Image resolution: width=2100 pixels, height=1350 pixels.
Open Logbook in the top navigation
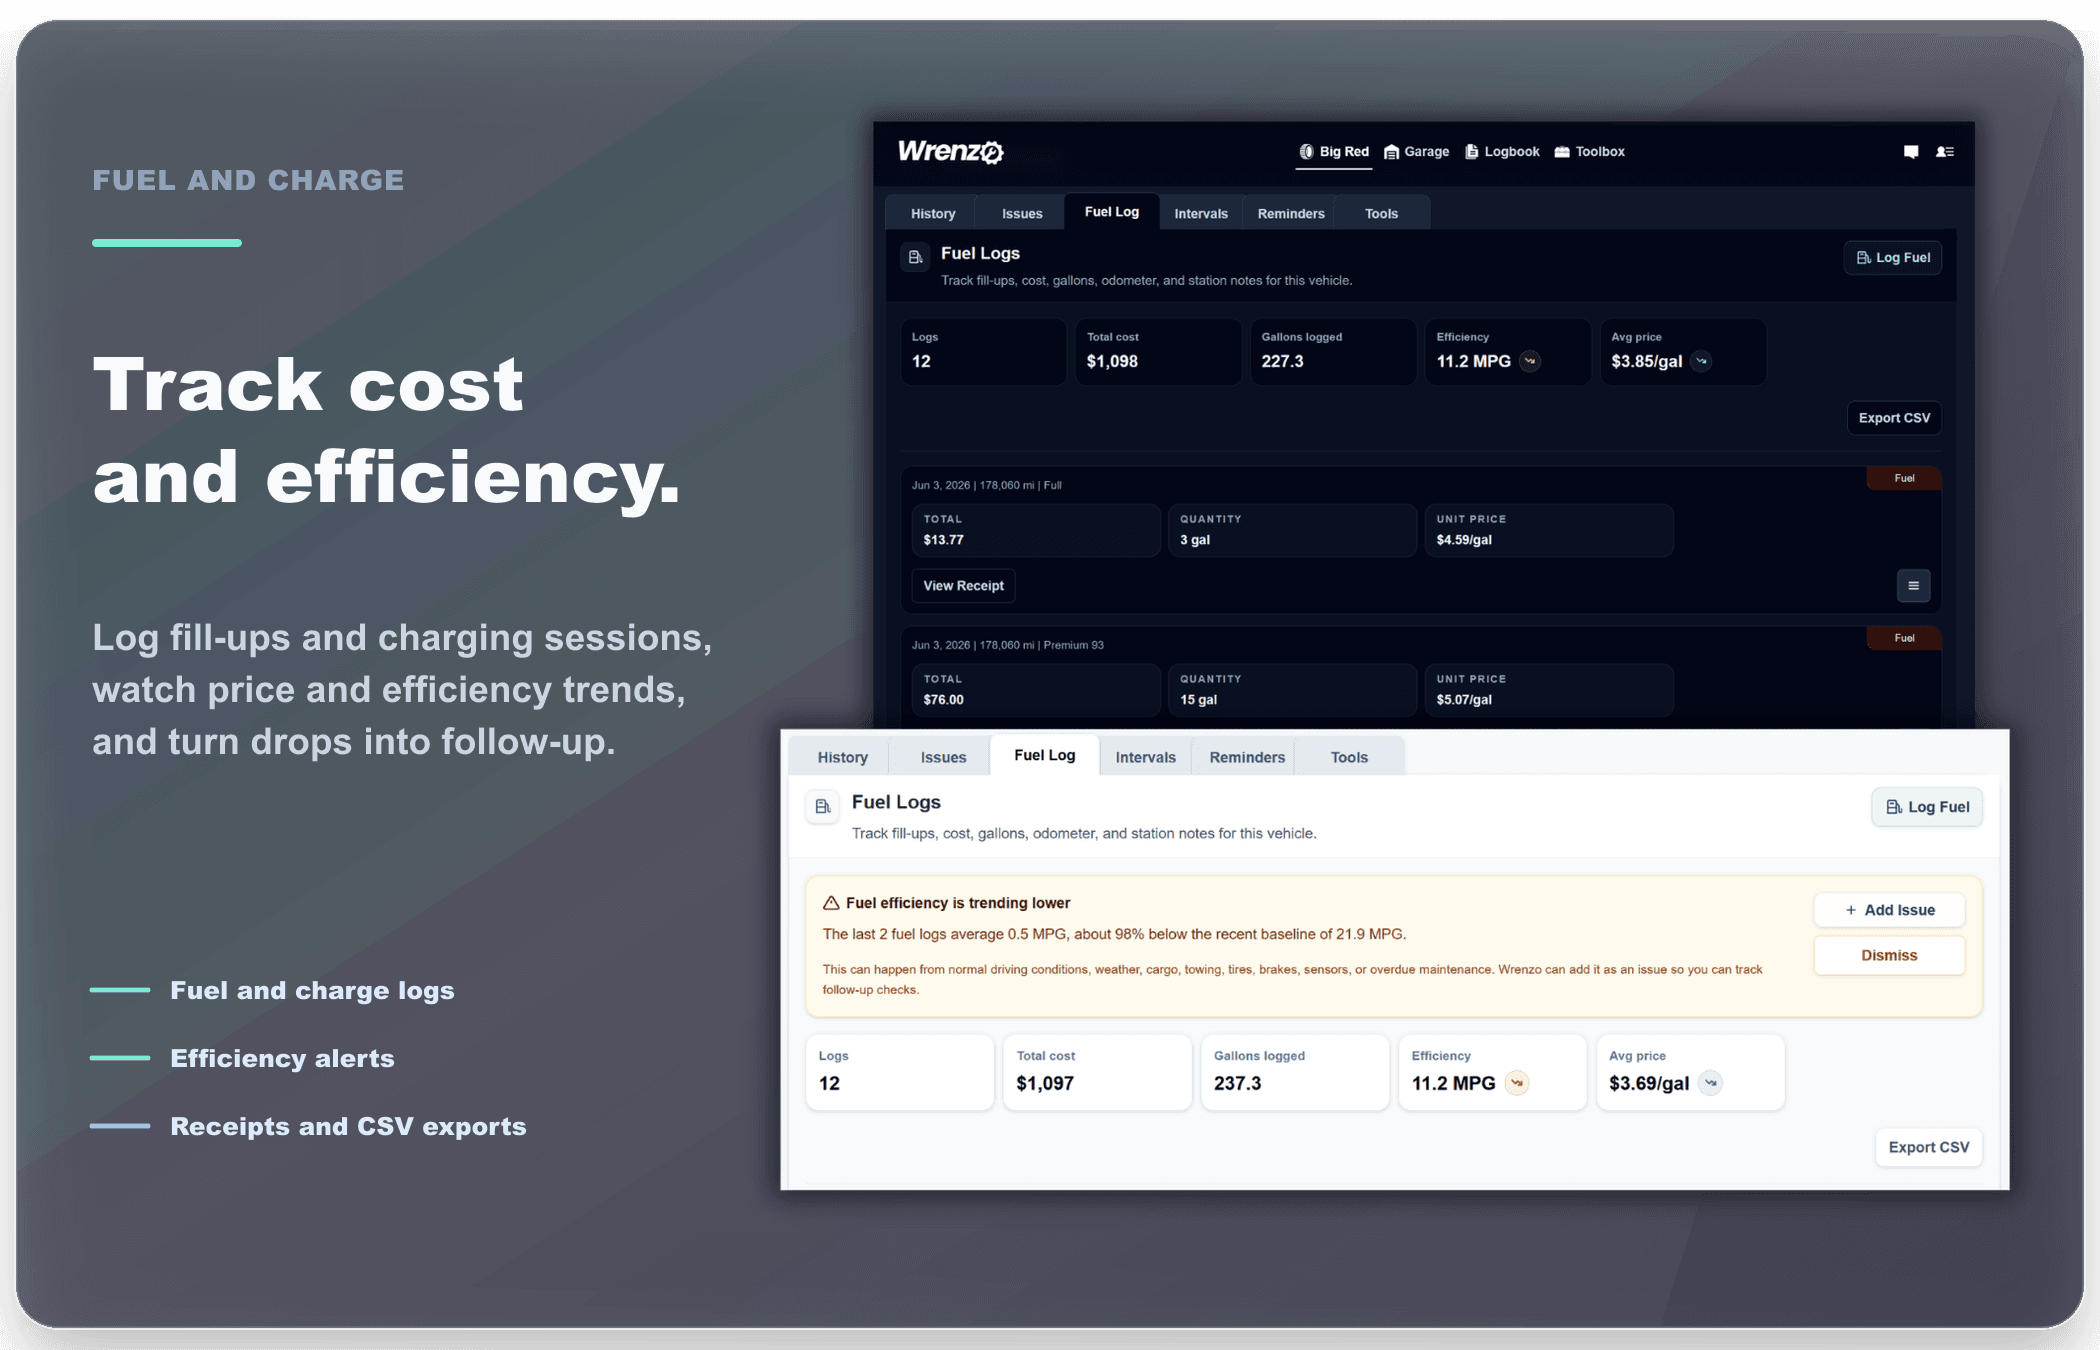(x=1502, y=152)
